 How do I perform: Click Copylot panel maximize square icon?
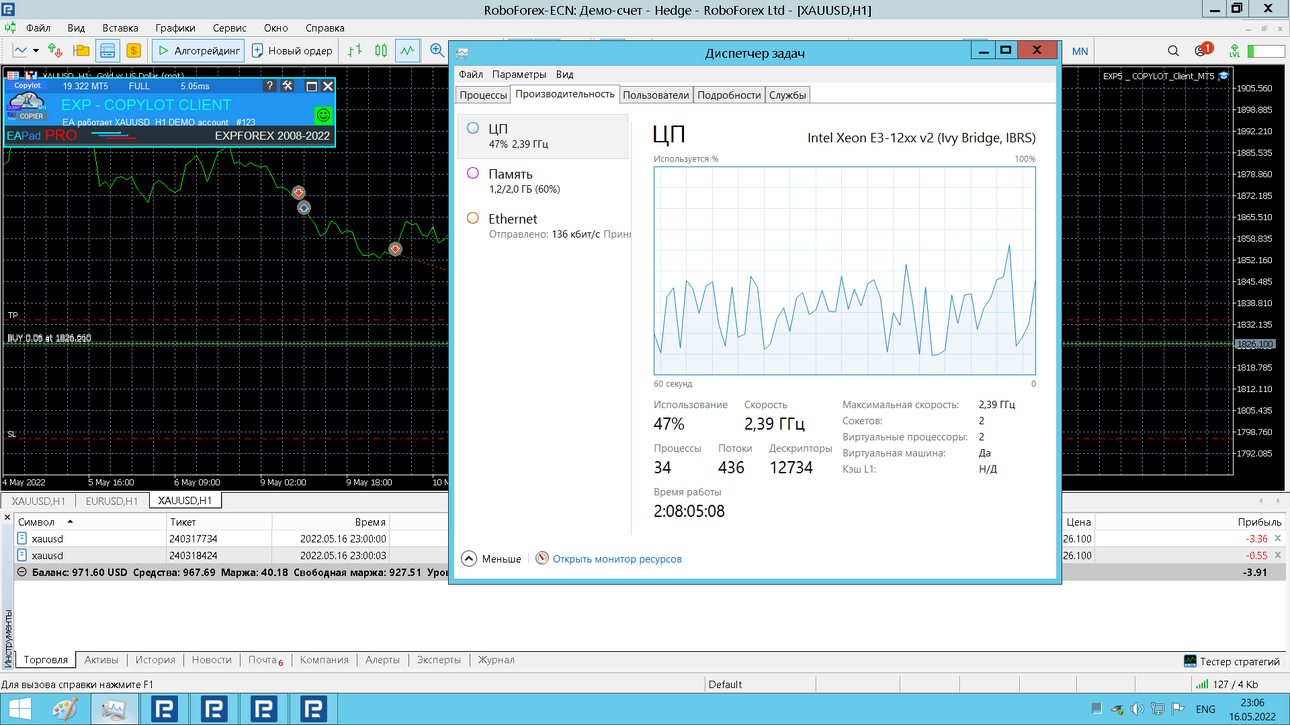(311, 87)
